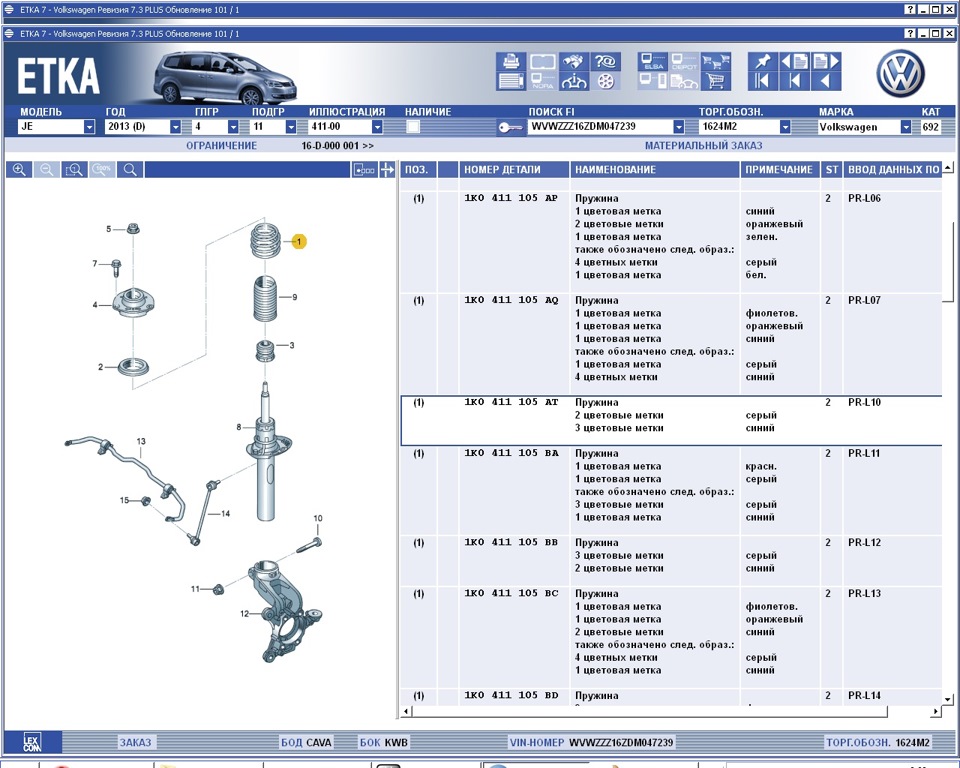Click the plain magnifier icon
Image resolution: width=960 pixels, height=768 pixels.
[x=130, y=170]
